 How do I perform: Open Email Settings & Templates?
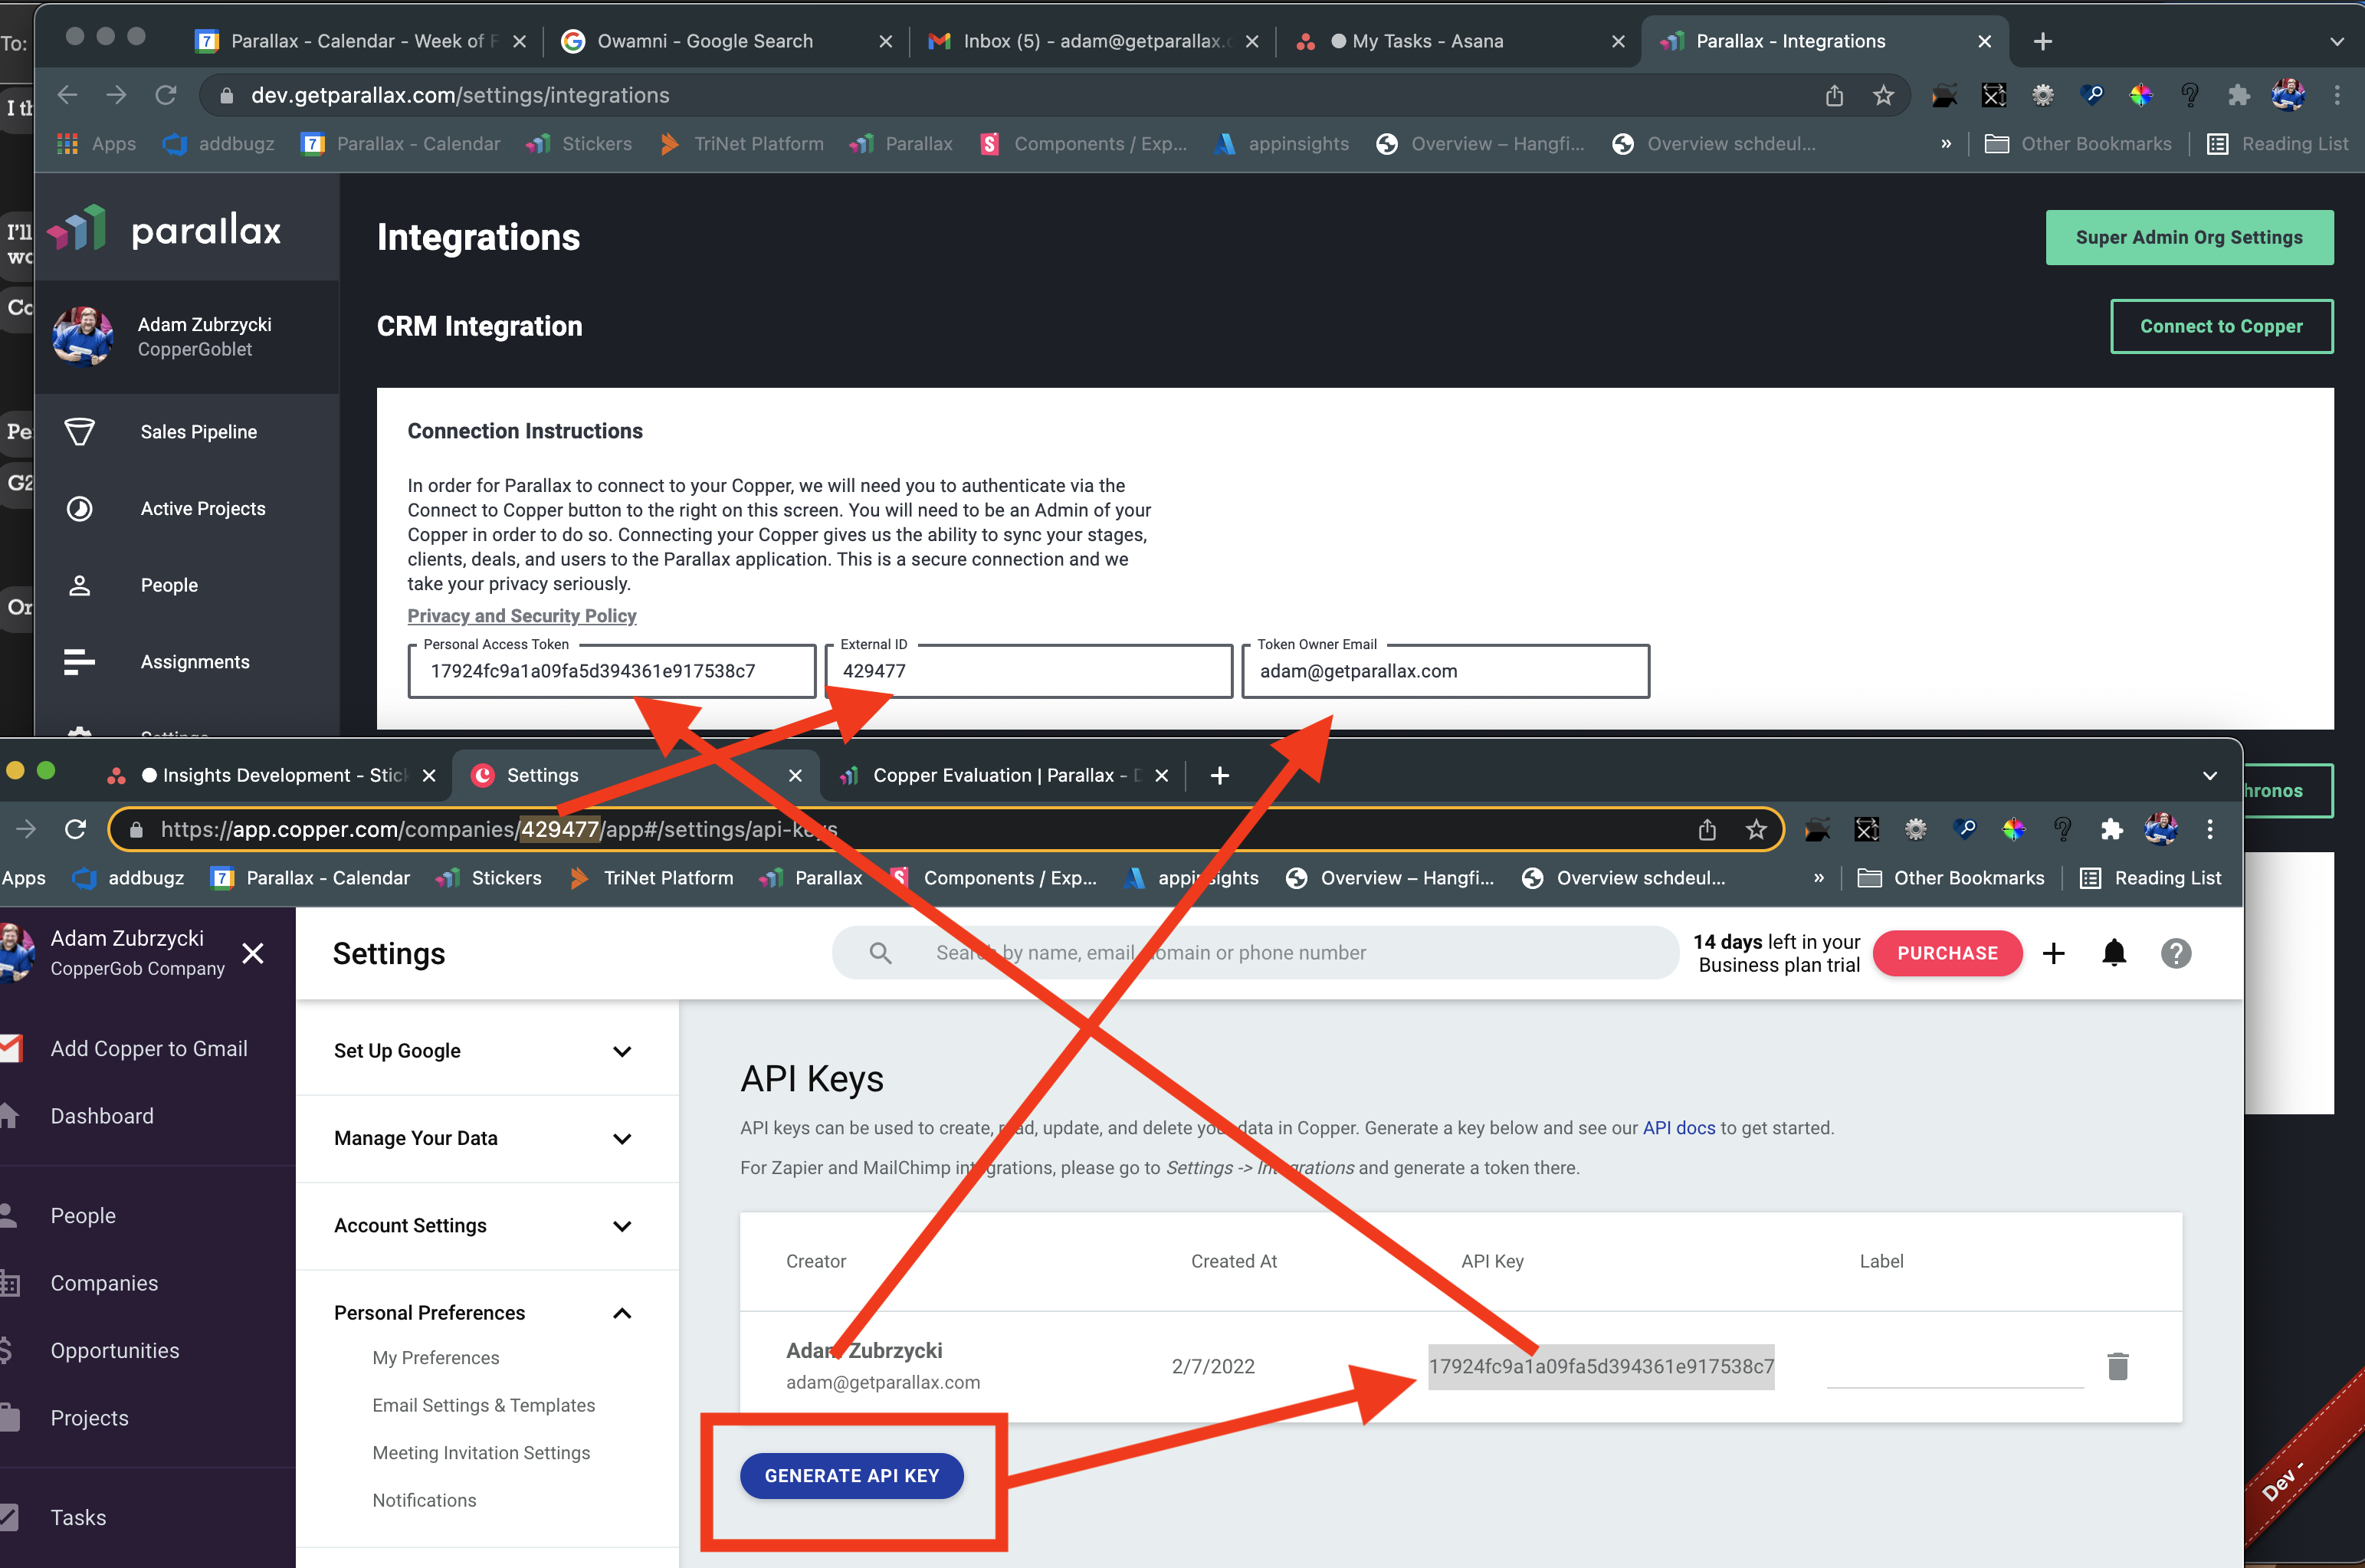pos(484,1405)
